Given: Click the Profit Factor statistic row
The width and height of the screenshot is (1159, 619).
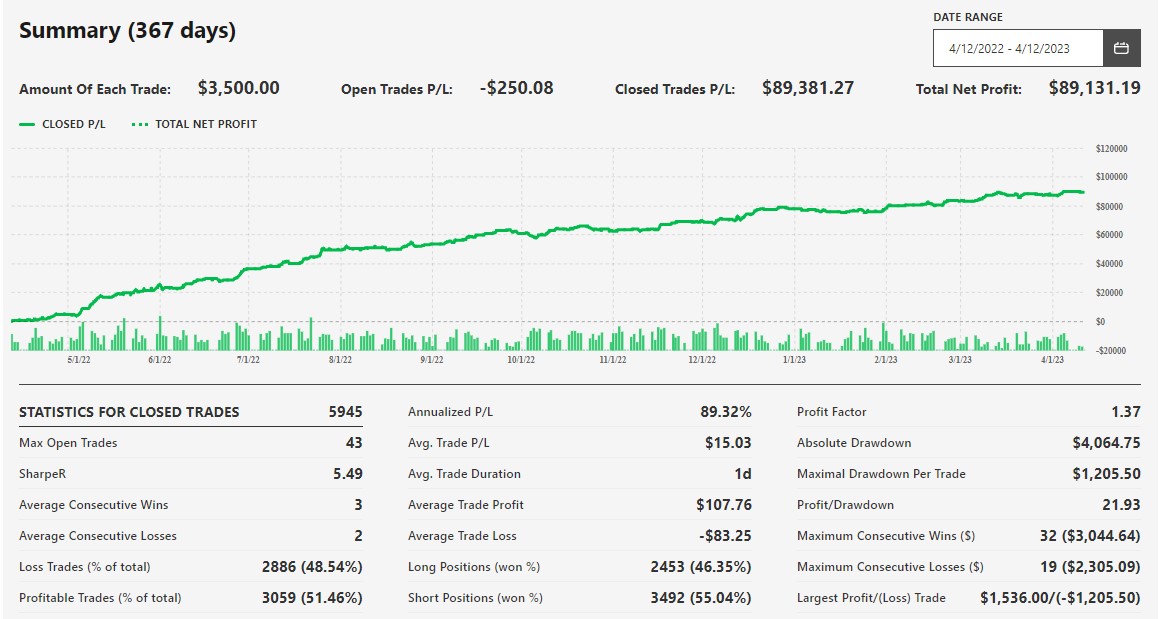Looking at the screenshot, I should 967,412.
